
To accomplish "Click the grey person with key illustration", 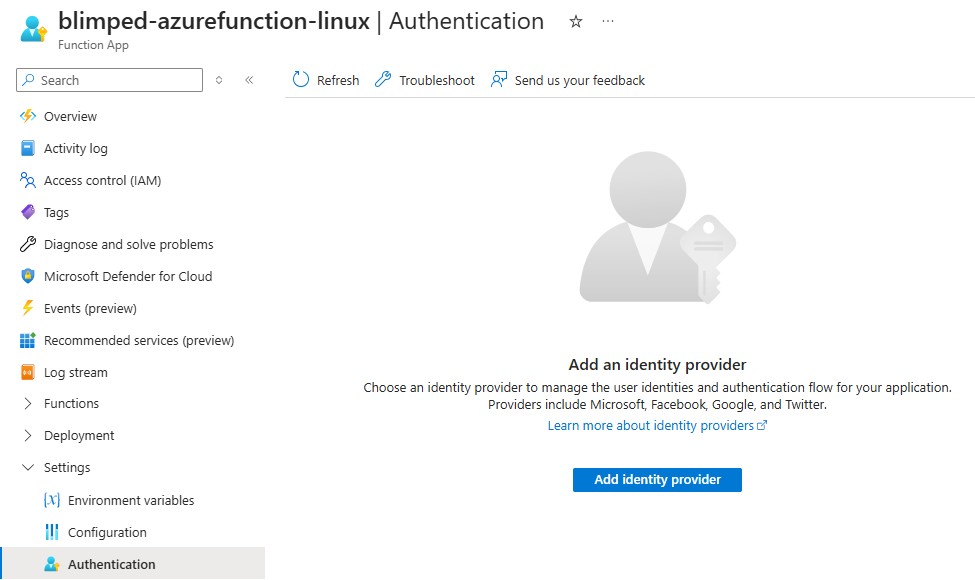I will point(657,228).
